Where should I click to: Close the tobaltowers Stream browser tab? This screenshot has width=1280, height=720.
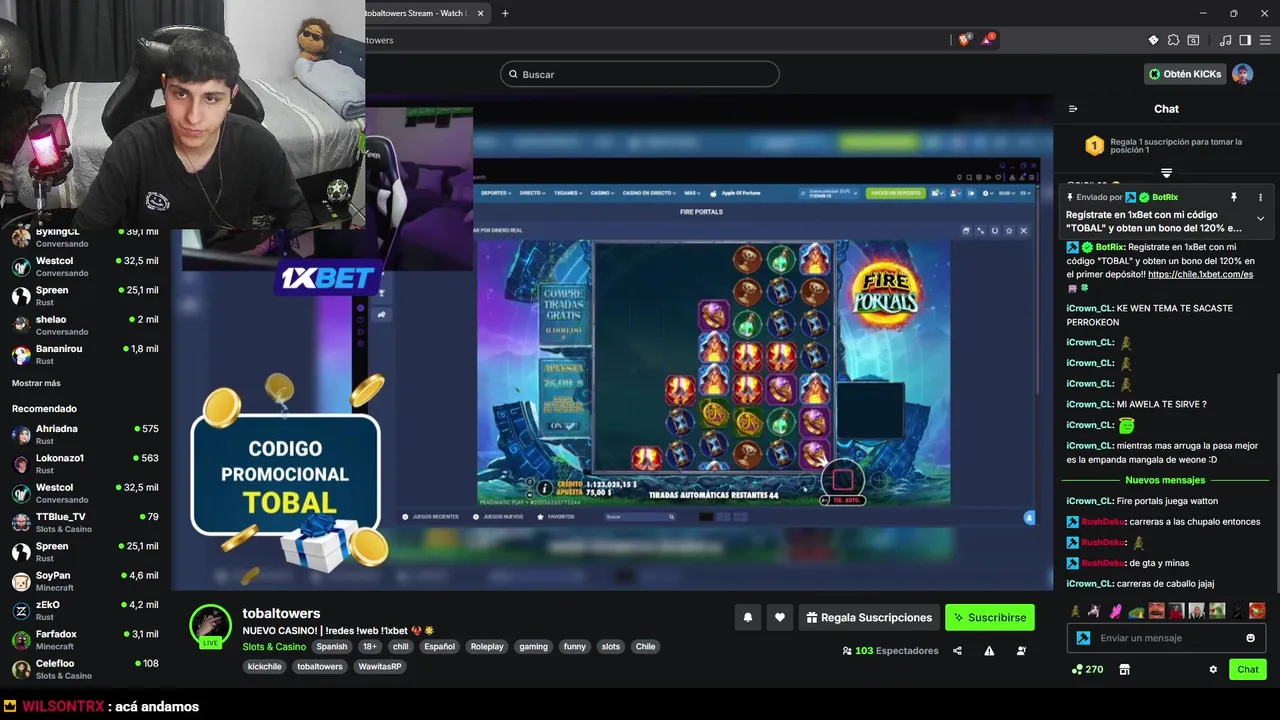480,13
